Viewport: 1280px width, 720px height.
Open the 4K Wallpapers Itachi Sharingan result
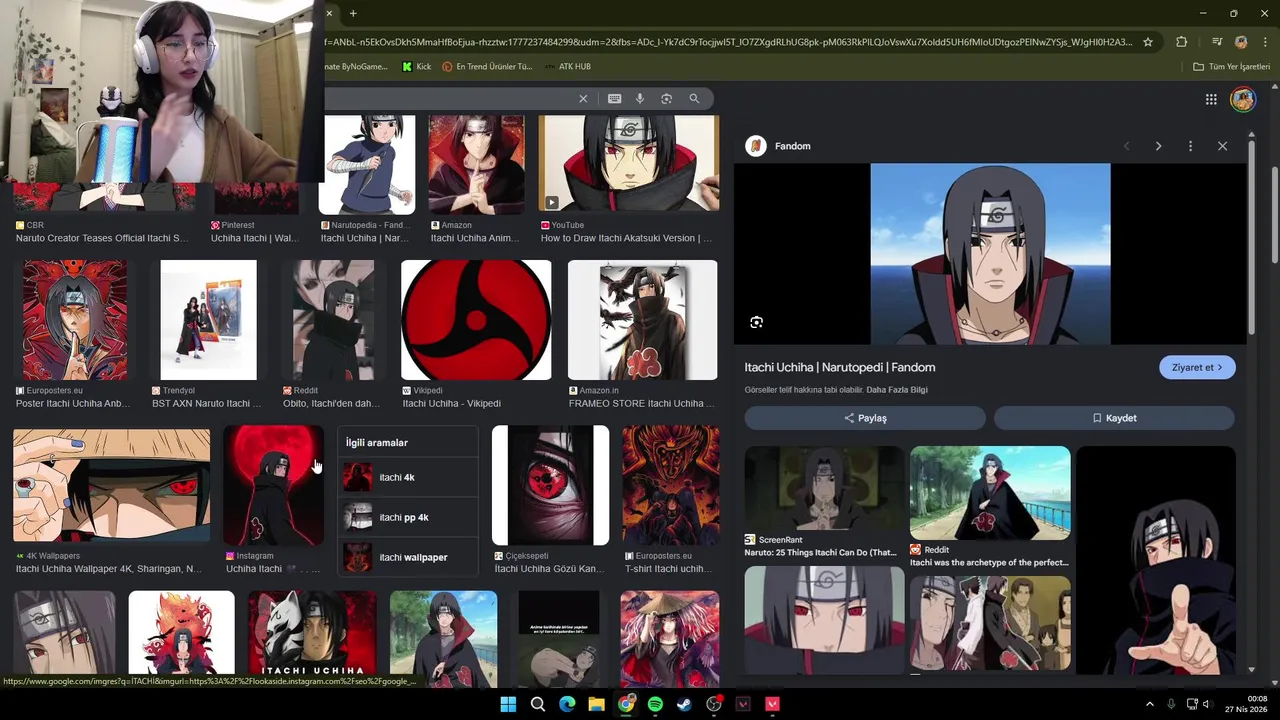click(x=112, y=486)
